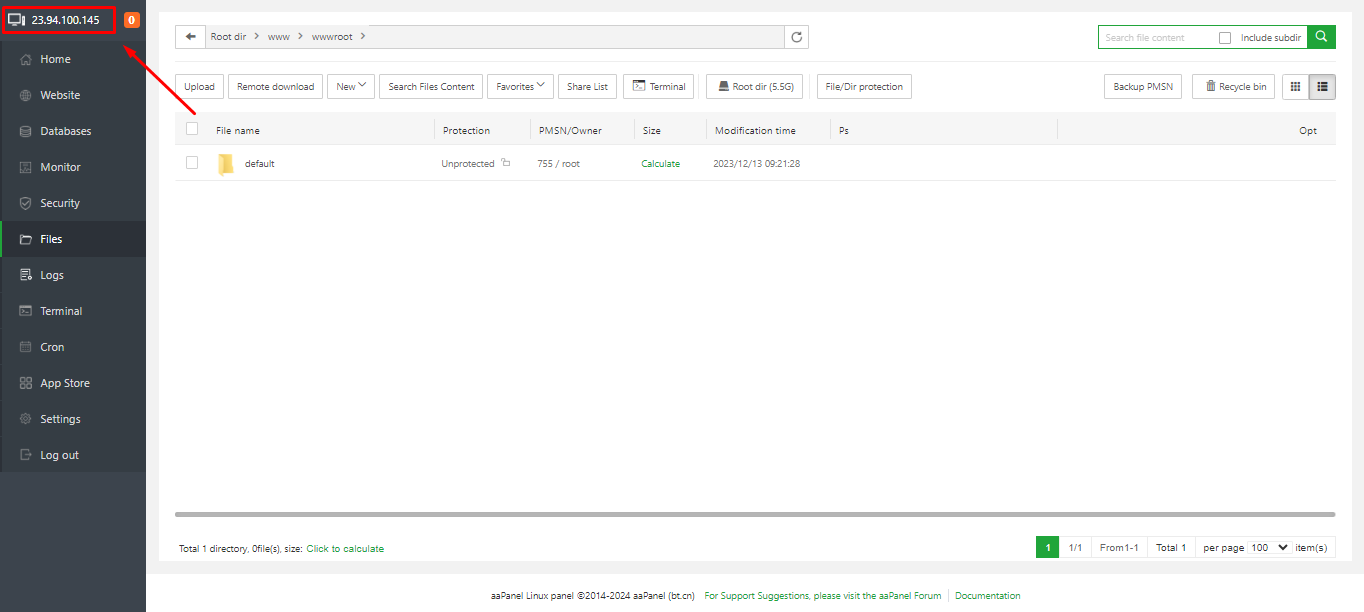This screenshot has width=1364, height=612.
Task: Open the Recycle bin
Action: tap(1233, 87)
